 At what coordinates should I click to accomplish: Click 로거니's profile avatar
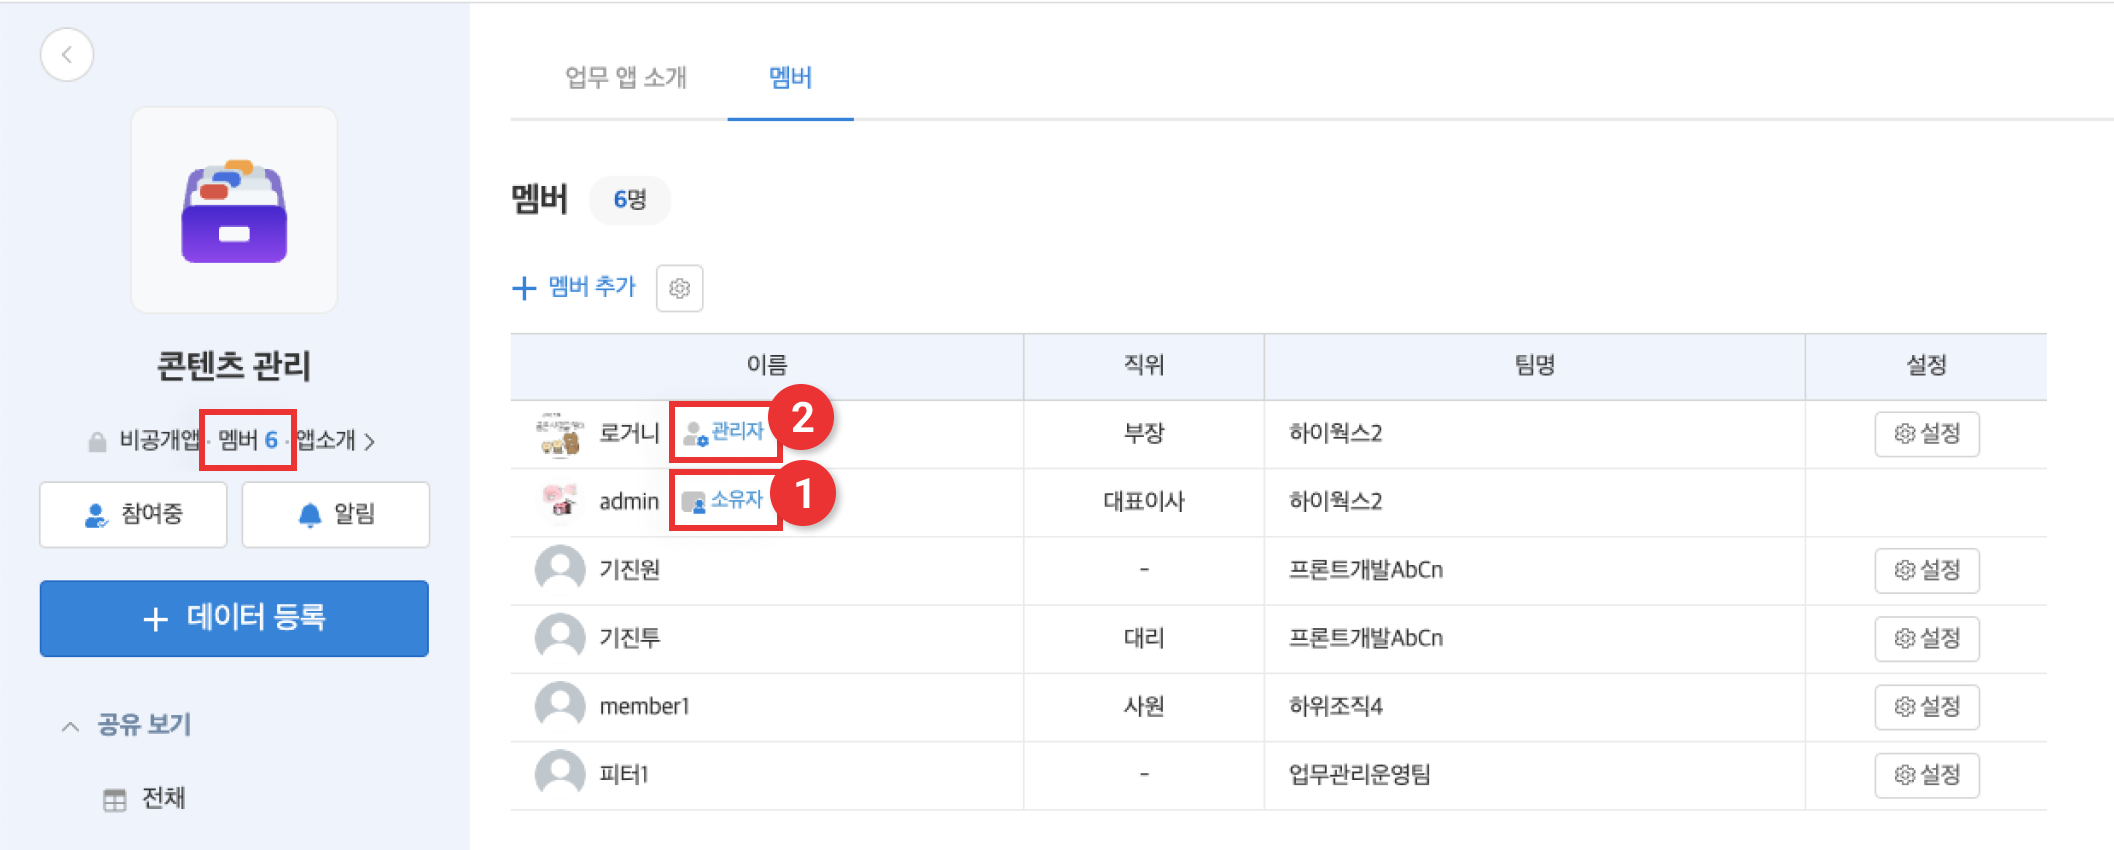[x=560, y=434]
